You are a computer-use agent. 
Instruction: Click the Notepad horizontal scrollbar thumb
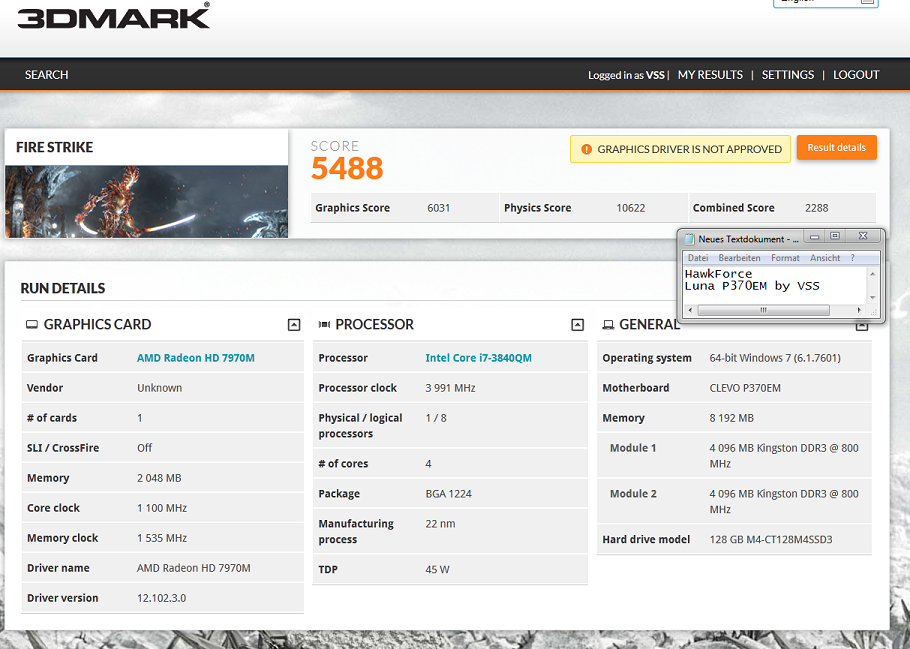763,310
